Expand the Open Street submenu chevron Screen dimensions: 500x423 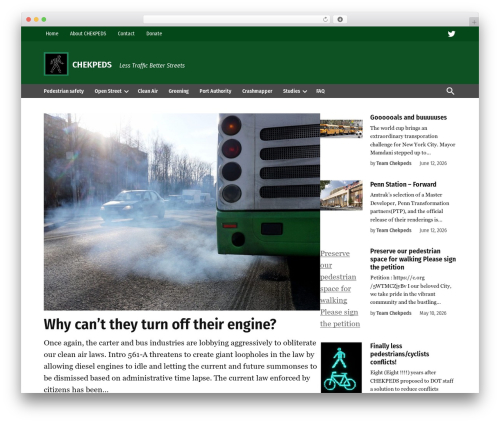tap(126, 91)
